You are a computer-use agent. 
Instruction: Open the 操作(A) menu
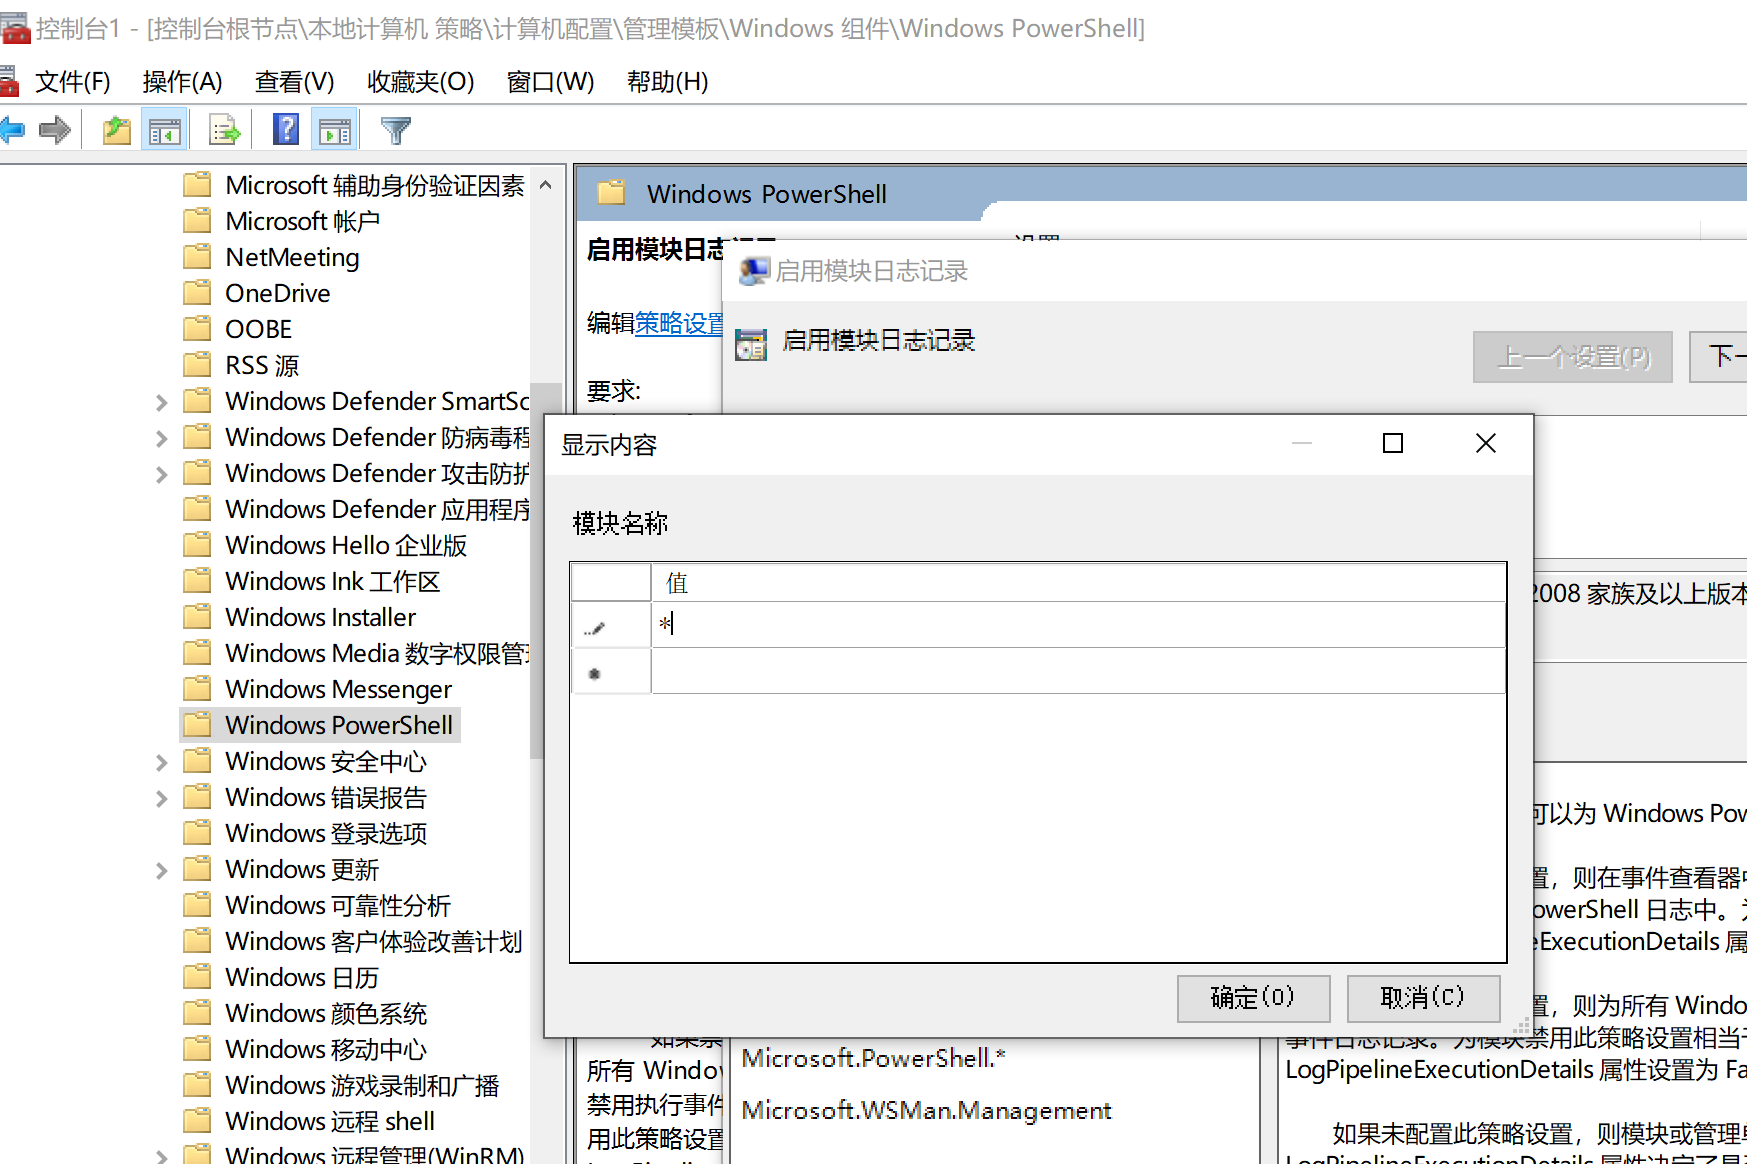[182, 81]
